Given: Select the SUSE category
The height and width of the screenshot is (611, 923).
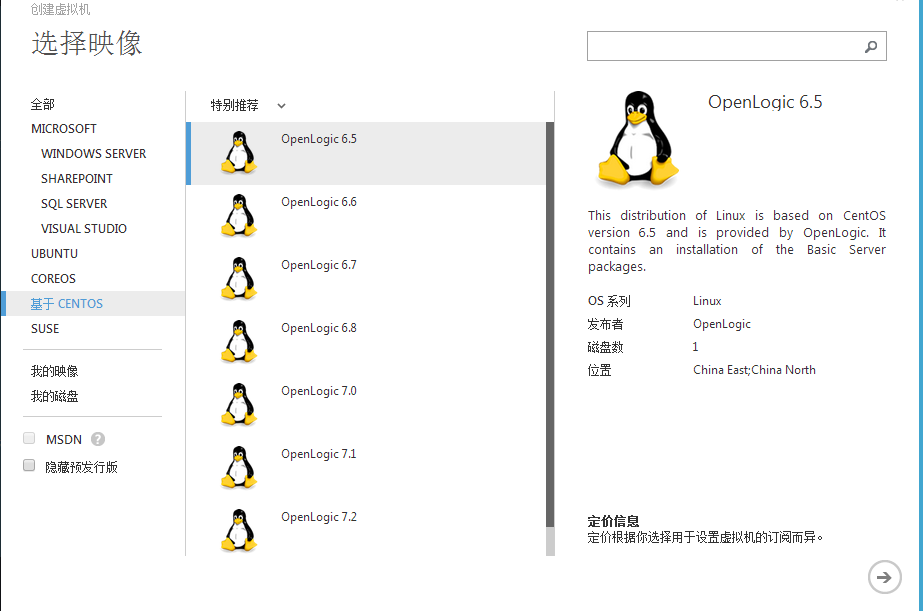Looking at the screenshot, I should click(45, 328).
